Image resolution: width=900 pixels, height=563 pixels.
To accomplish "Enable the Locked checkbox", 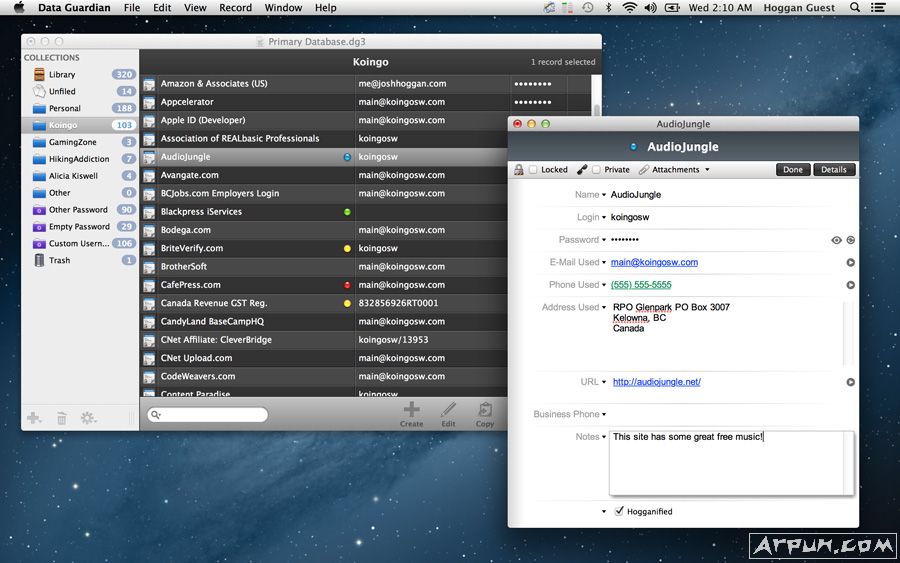I will (533, 170).
